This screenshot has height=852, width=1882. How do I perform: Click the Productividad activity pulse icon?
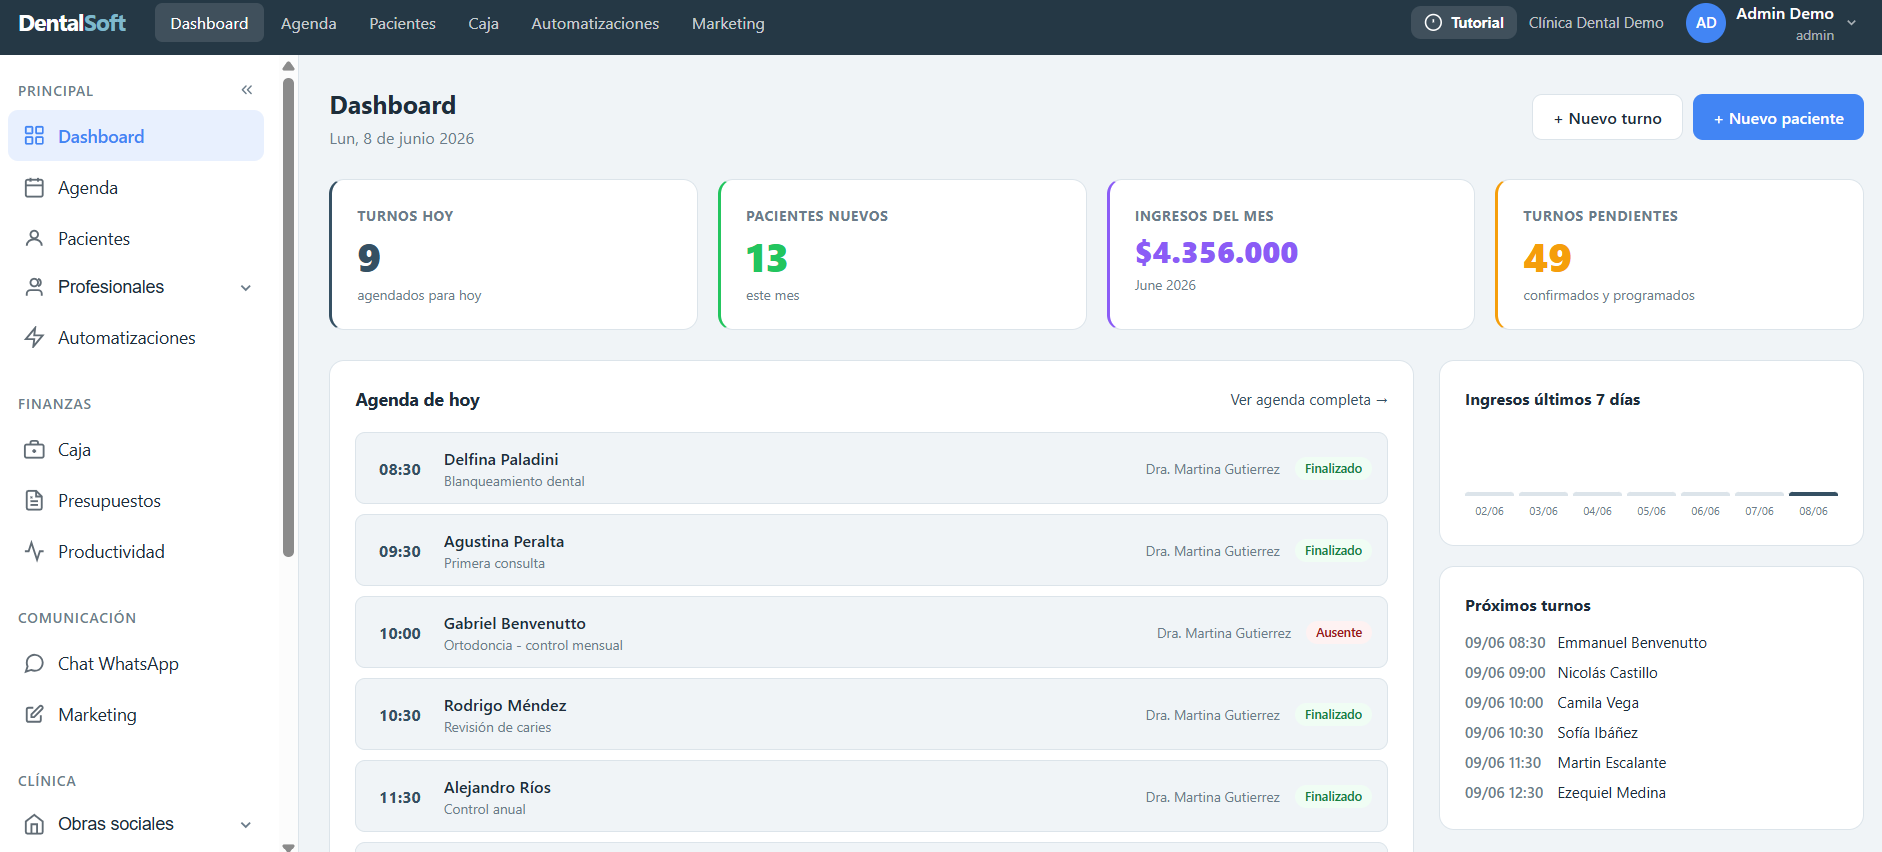tap(34, 551)
